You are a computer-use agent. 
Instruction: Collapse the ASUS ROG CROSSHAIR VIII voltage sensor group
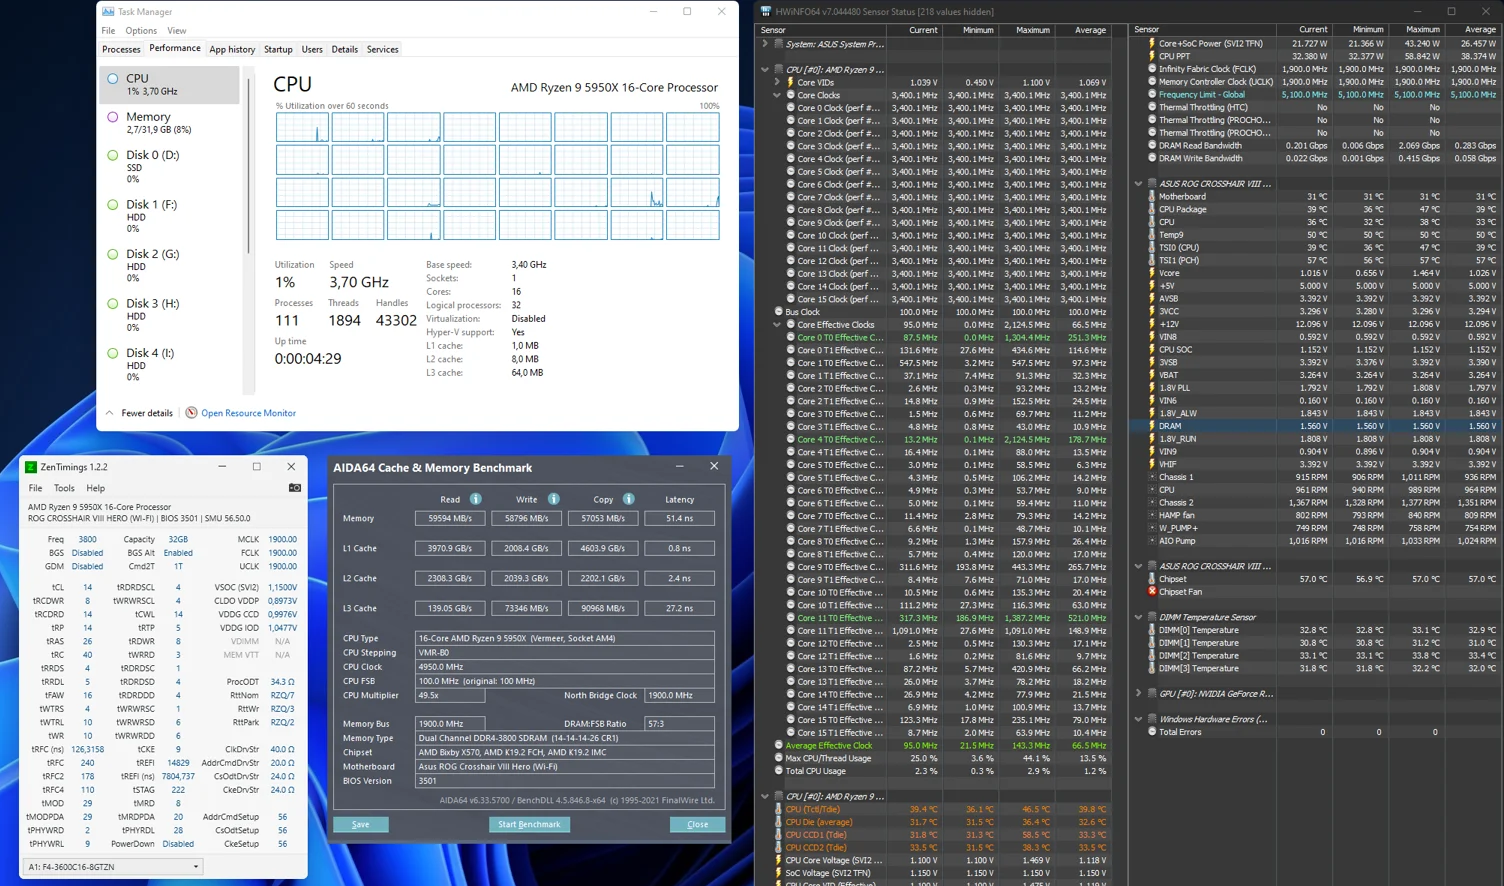point(1138,184)
